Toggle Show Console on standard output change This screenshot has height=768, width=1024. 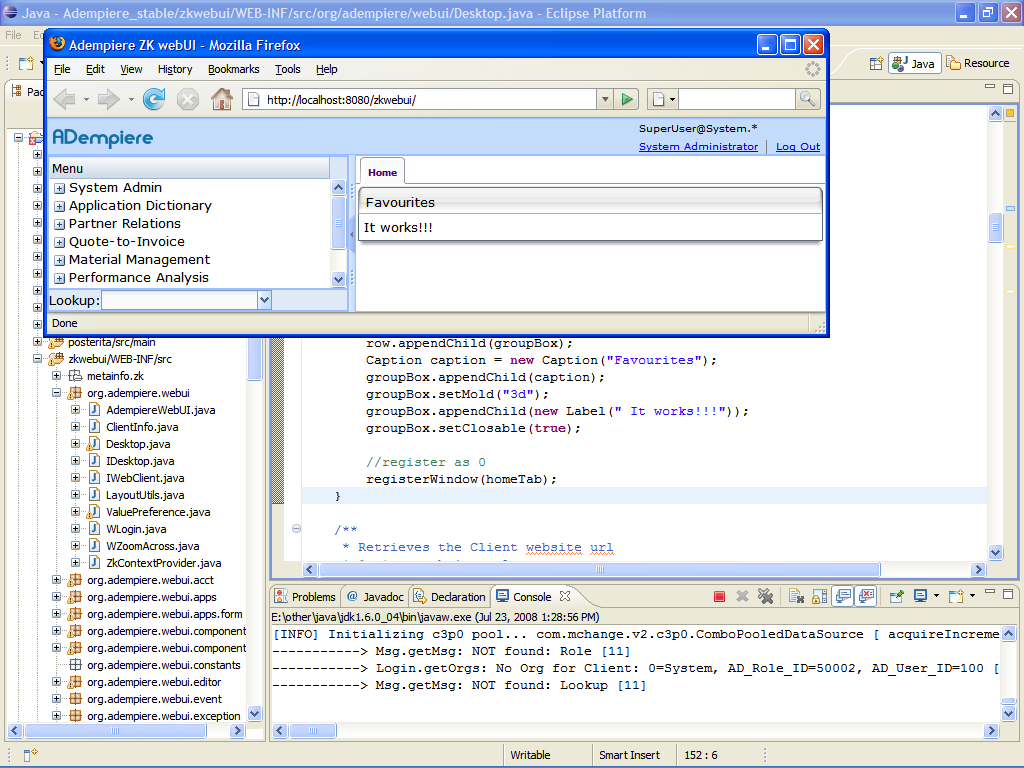coord(843,596)
